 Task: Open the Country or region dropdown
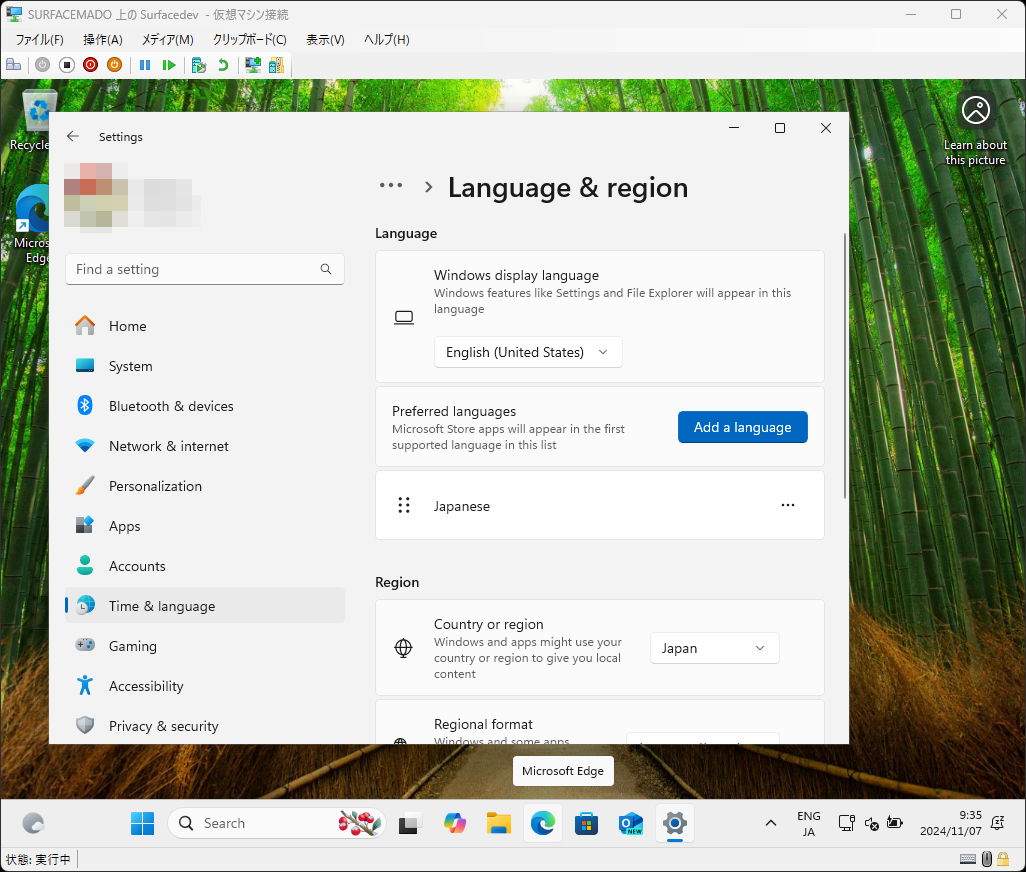[714, 648]
